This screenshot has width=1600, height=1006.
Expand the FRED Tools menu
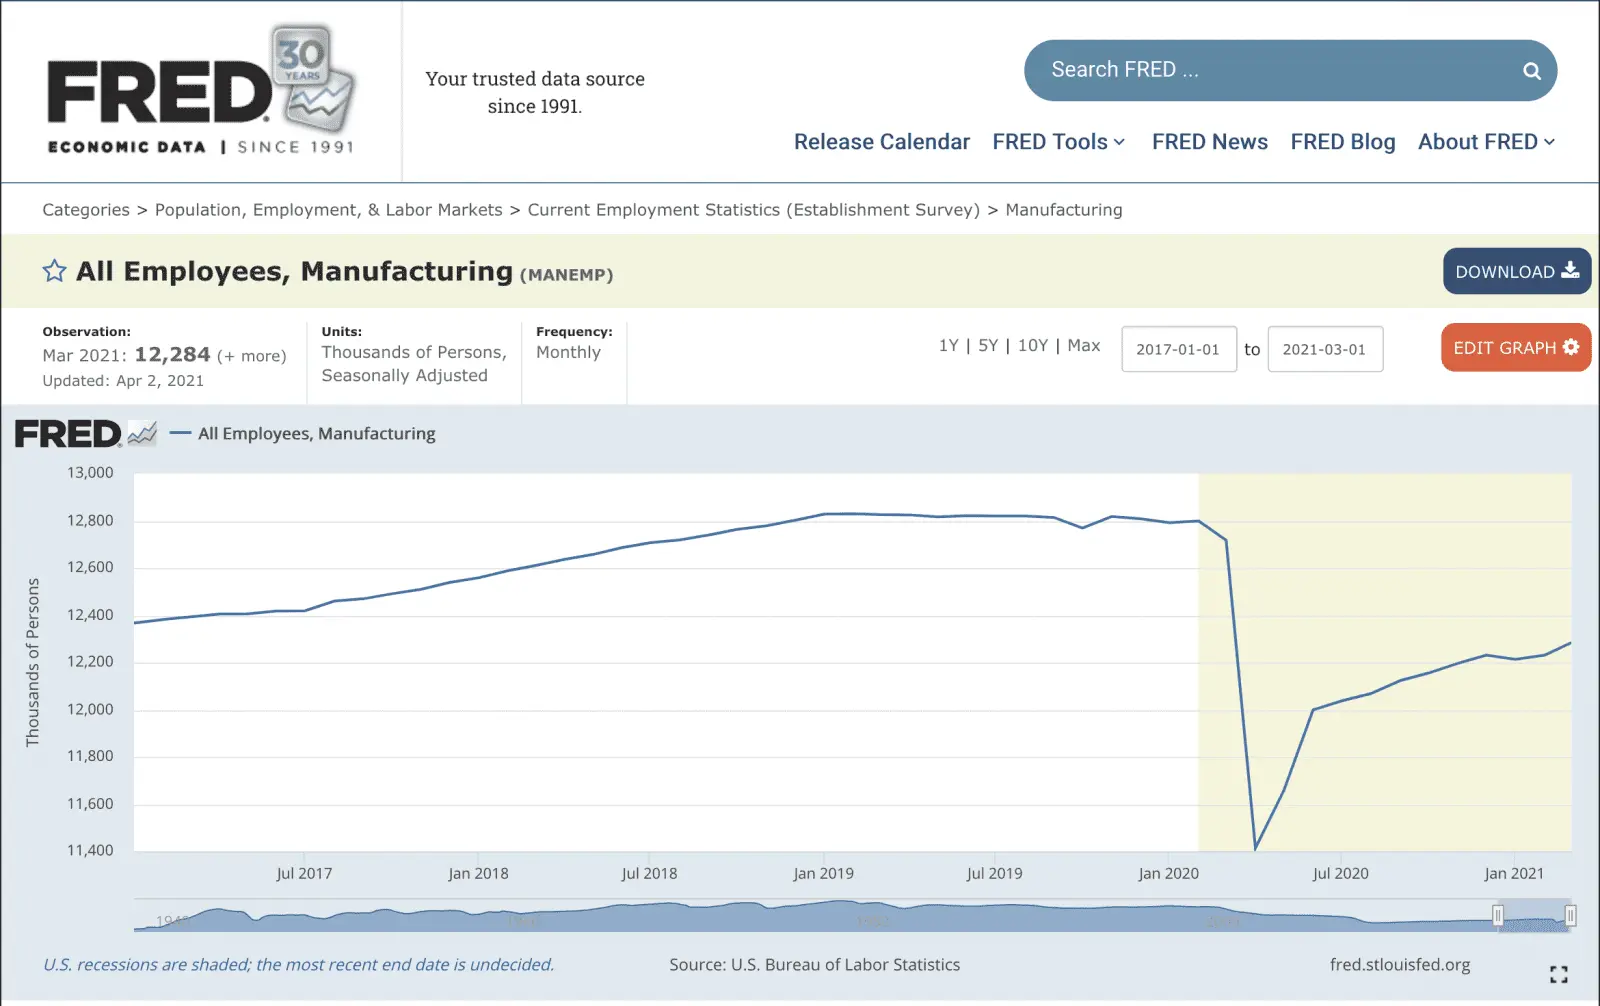pyautogui.click(x=1058, y=142)
